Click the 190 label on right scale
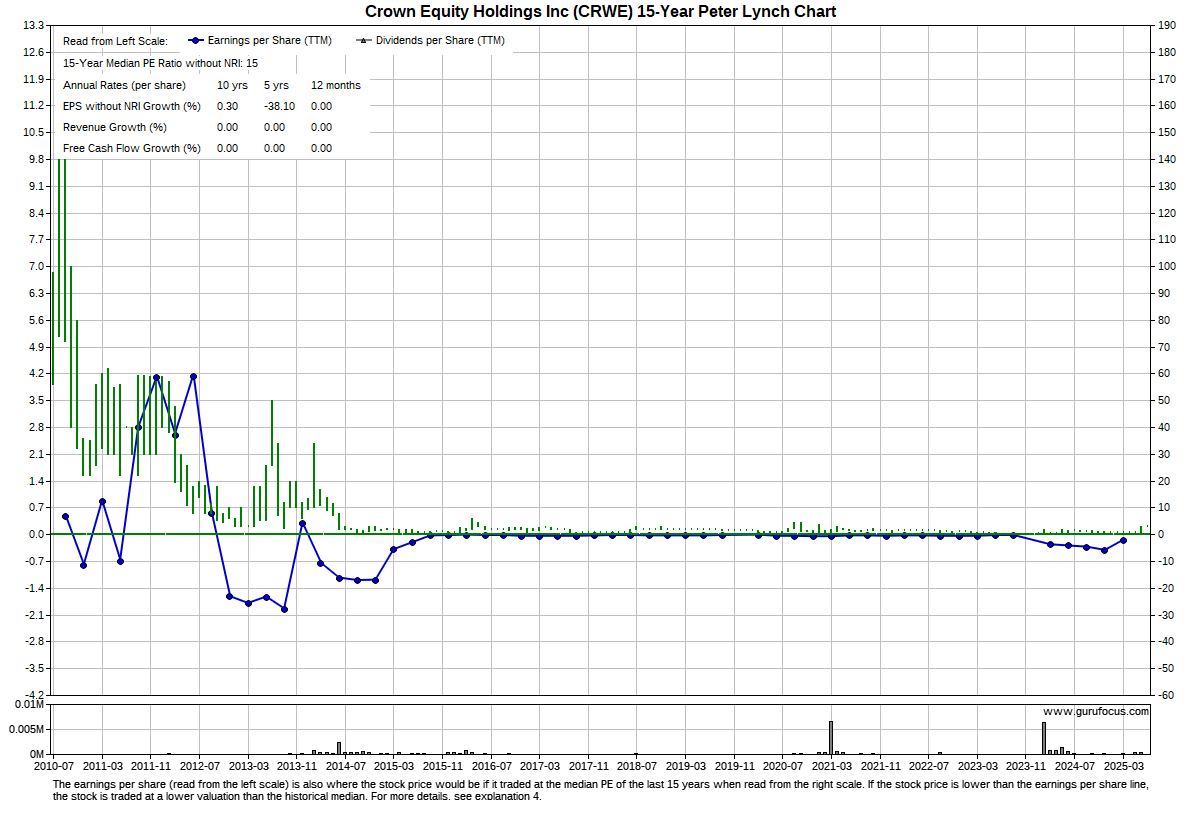The width and height of the screenshot is (1200, 820). [x=1165, y=25]
